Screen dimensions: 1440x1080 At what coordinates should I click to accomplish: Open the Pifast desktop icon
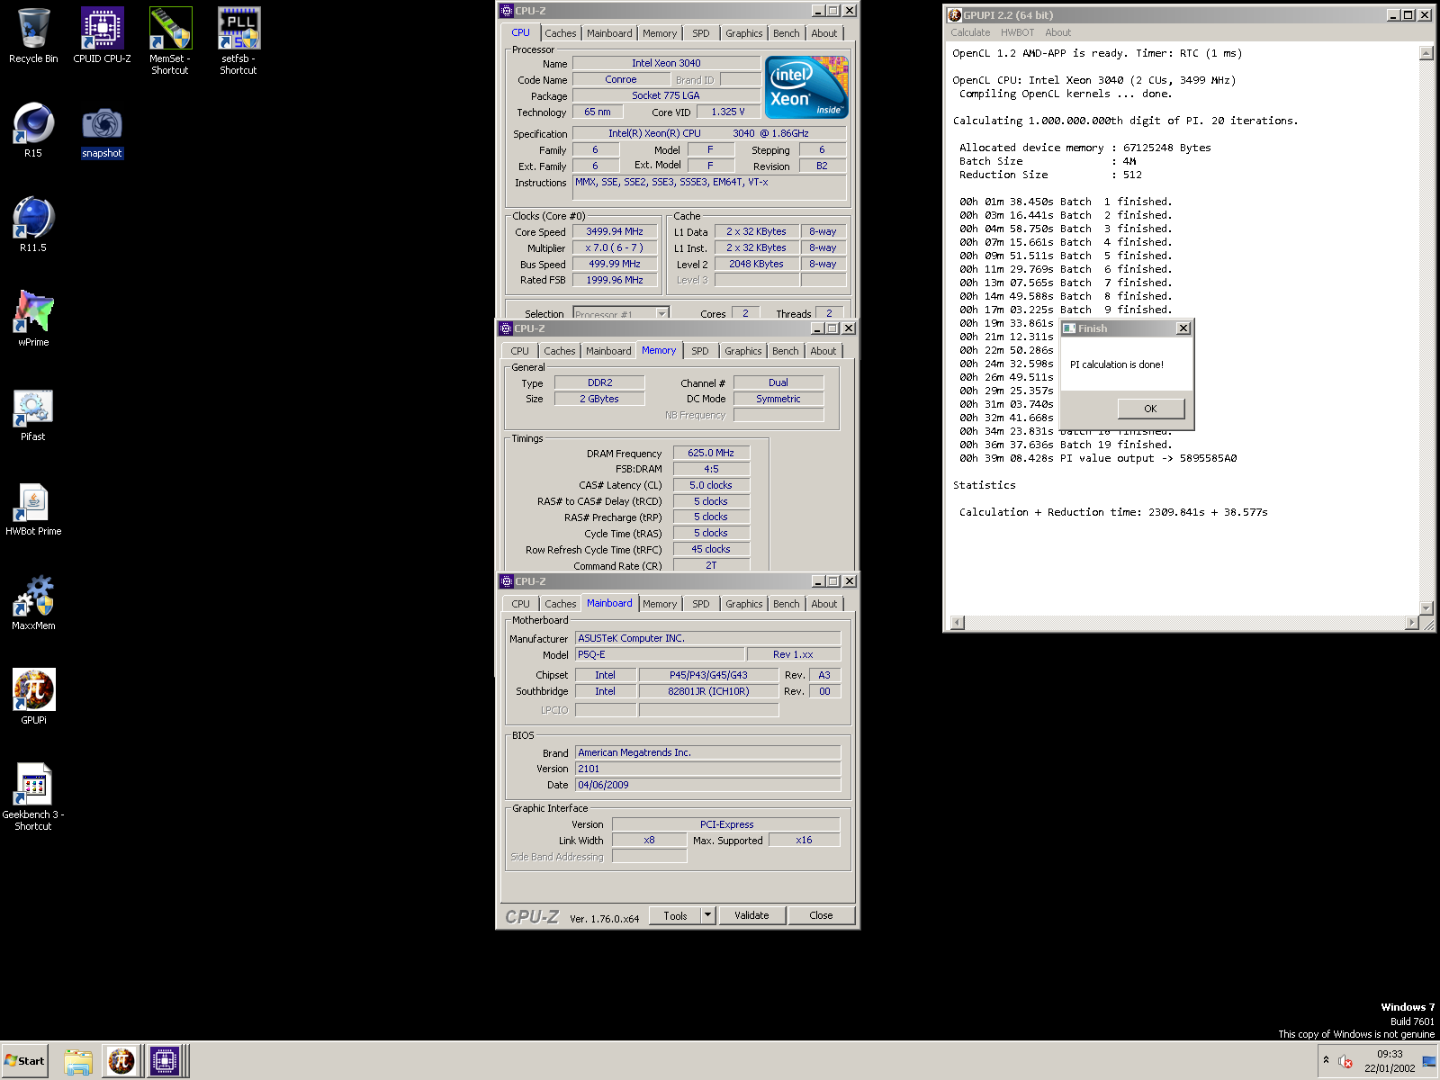33,413
